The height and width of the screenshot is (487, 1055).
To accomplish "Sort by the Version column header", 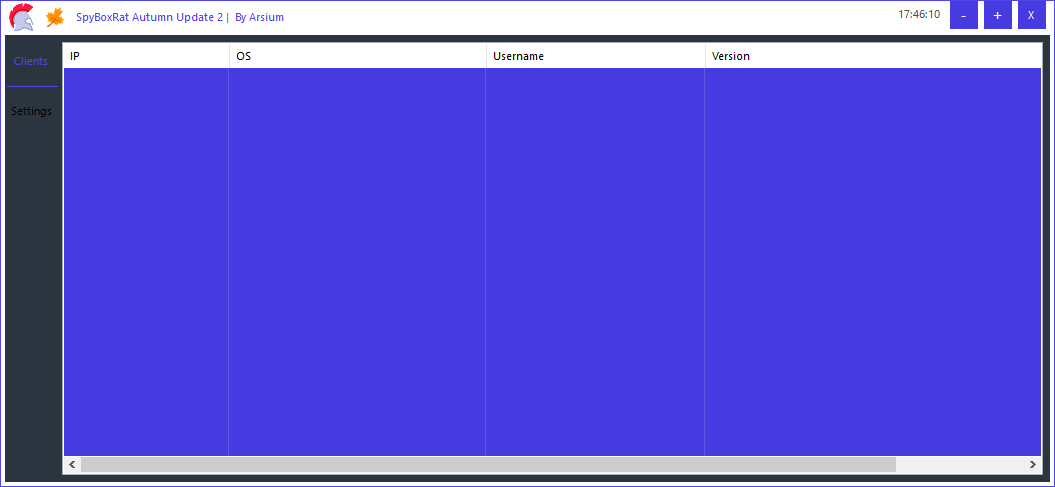I will click(x=870, y=56).
